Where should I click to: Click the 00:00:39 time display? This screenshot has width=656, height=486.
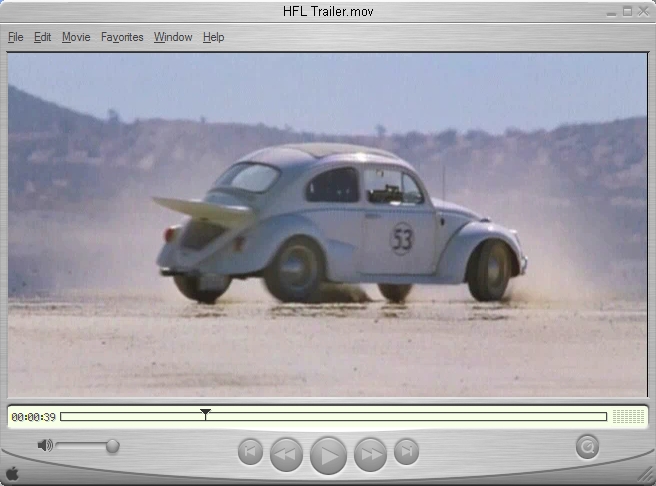pyautogui.click(x=33, y=417)
